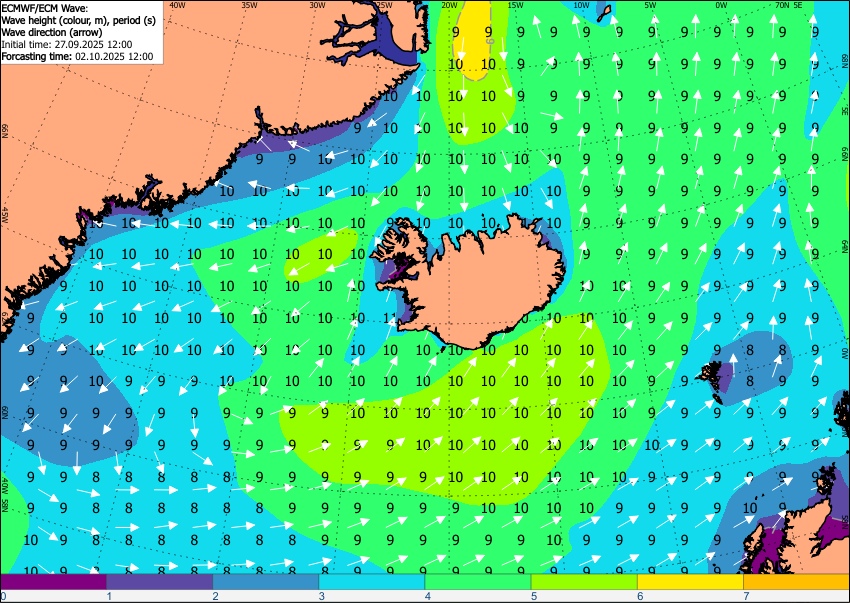Viewport: 850px width, 603px height.
Task: Click the 'Wave direction (arrow)' line
Action: pos(51,32)
